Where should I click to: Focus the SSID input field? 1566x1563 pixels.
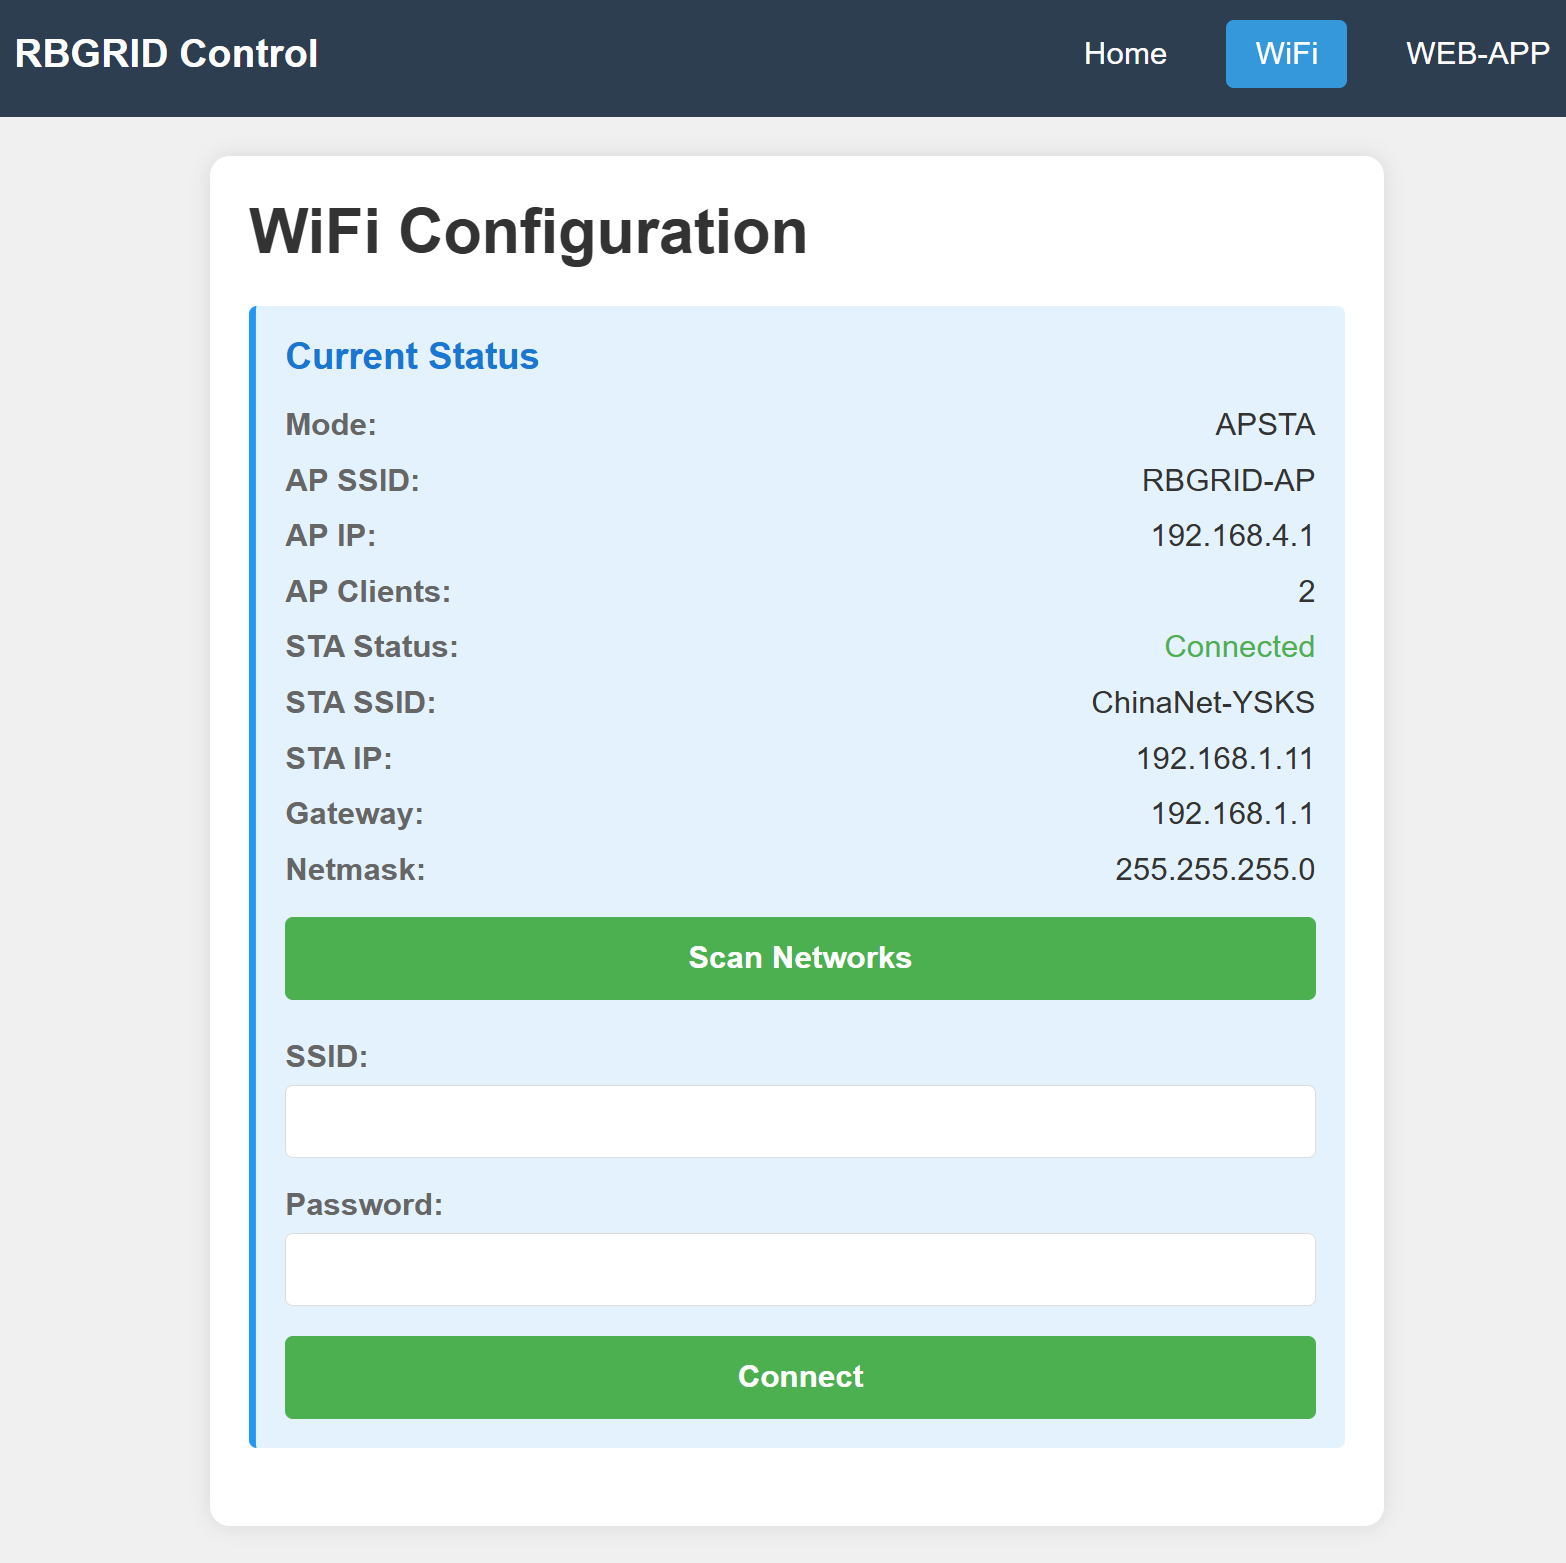[800, 1121]
